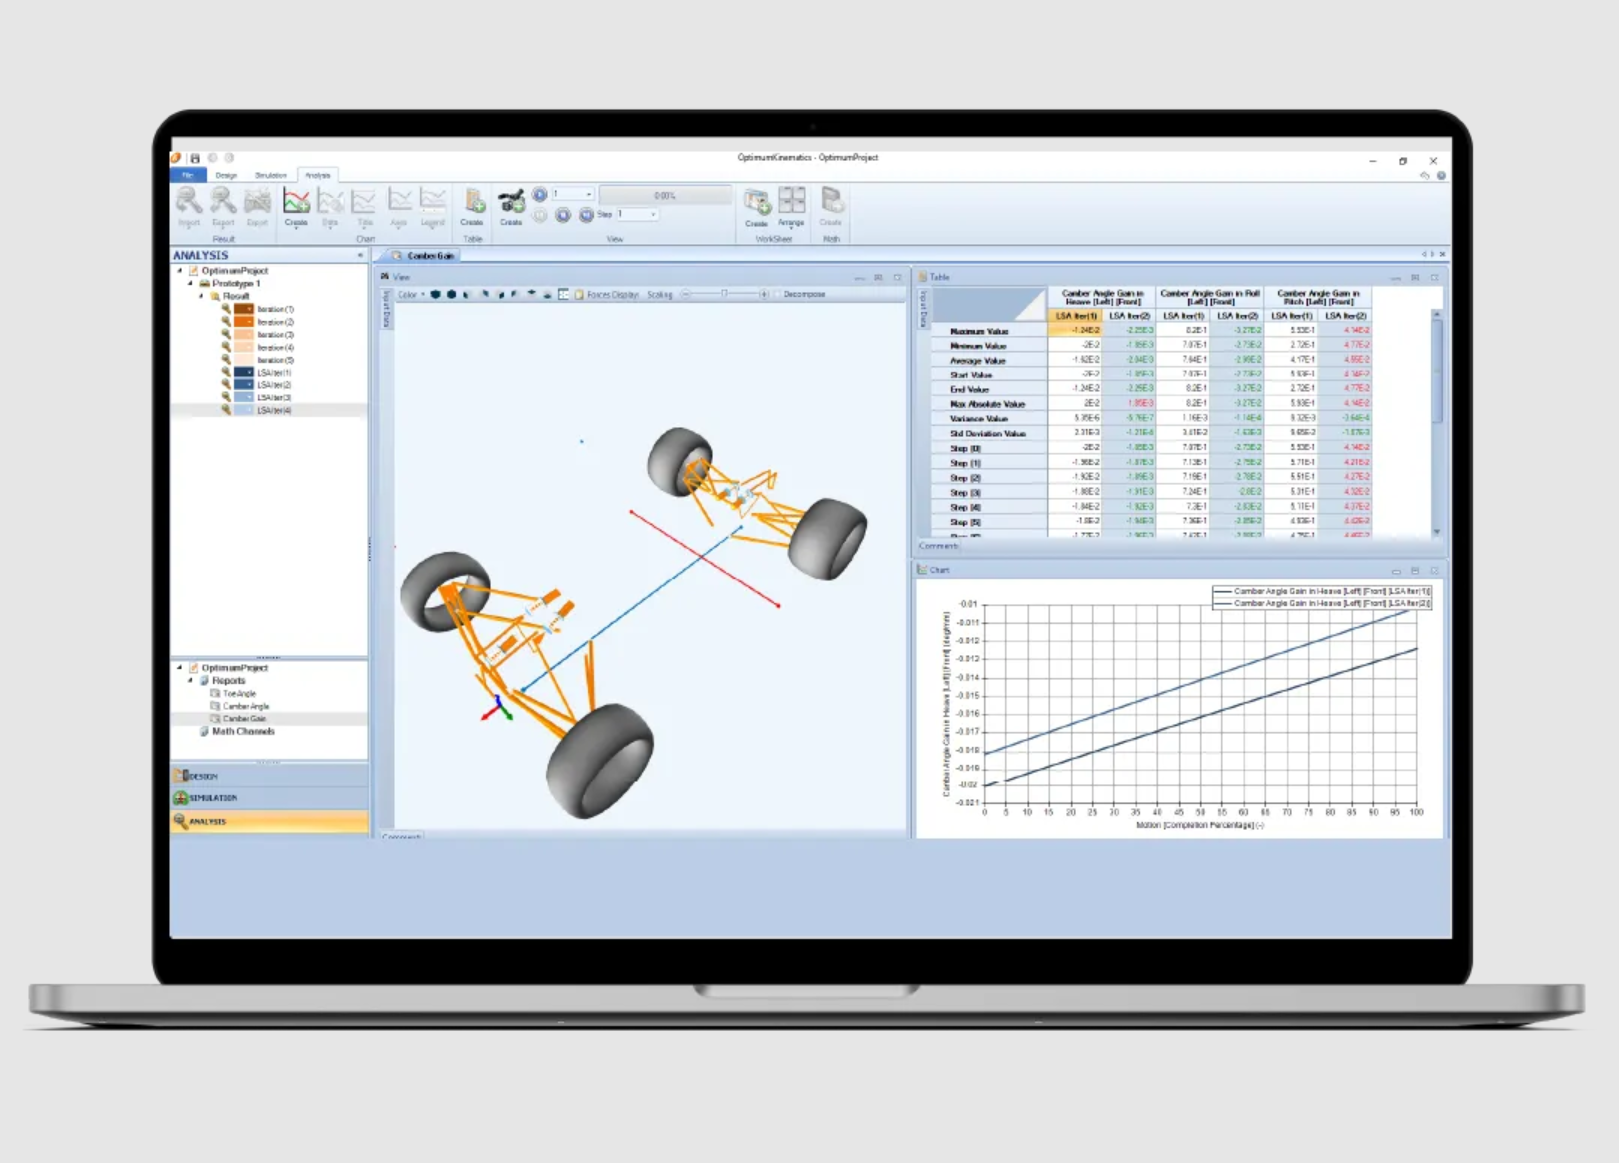Open Iteration (1) color swatch dropdown

click(x=244, y=310)
